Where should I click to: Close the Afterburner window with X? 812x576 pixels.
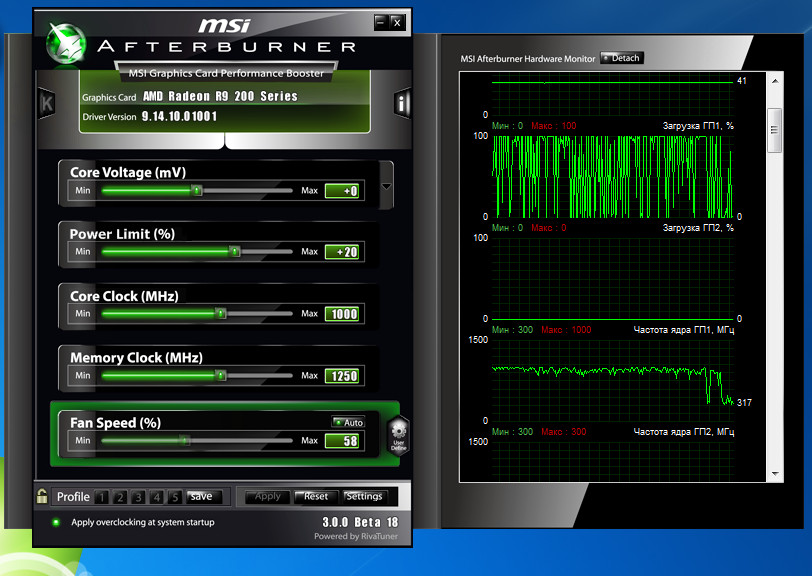pos(397,22)
